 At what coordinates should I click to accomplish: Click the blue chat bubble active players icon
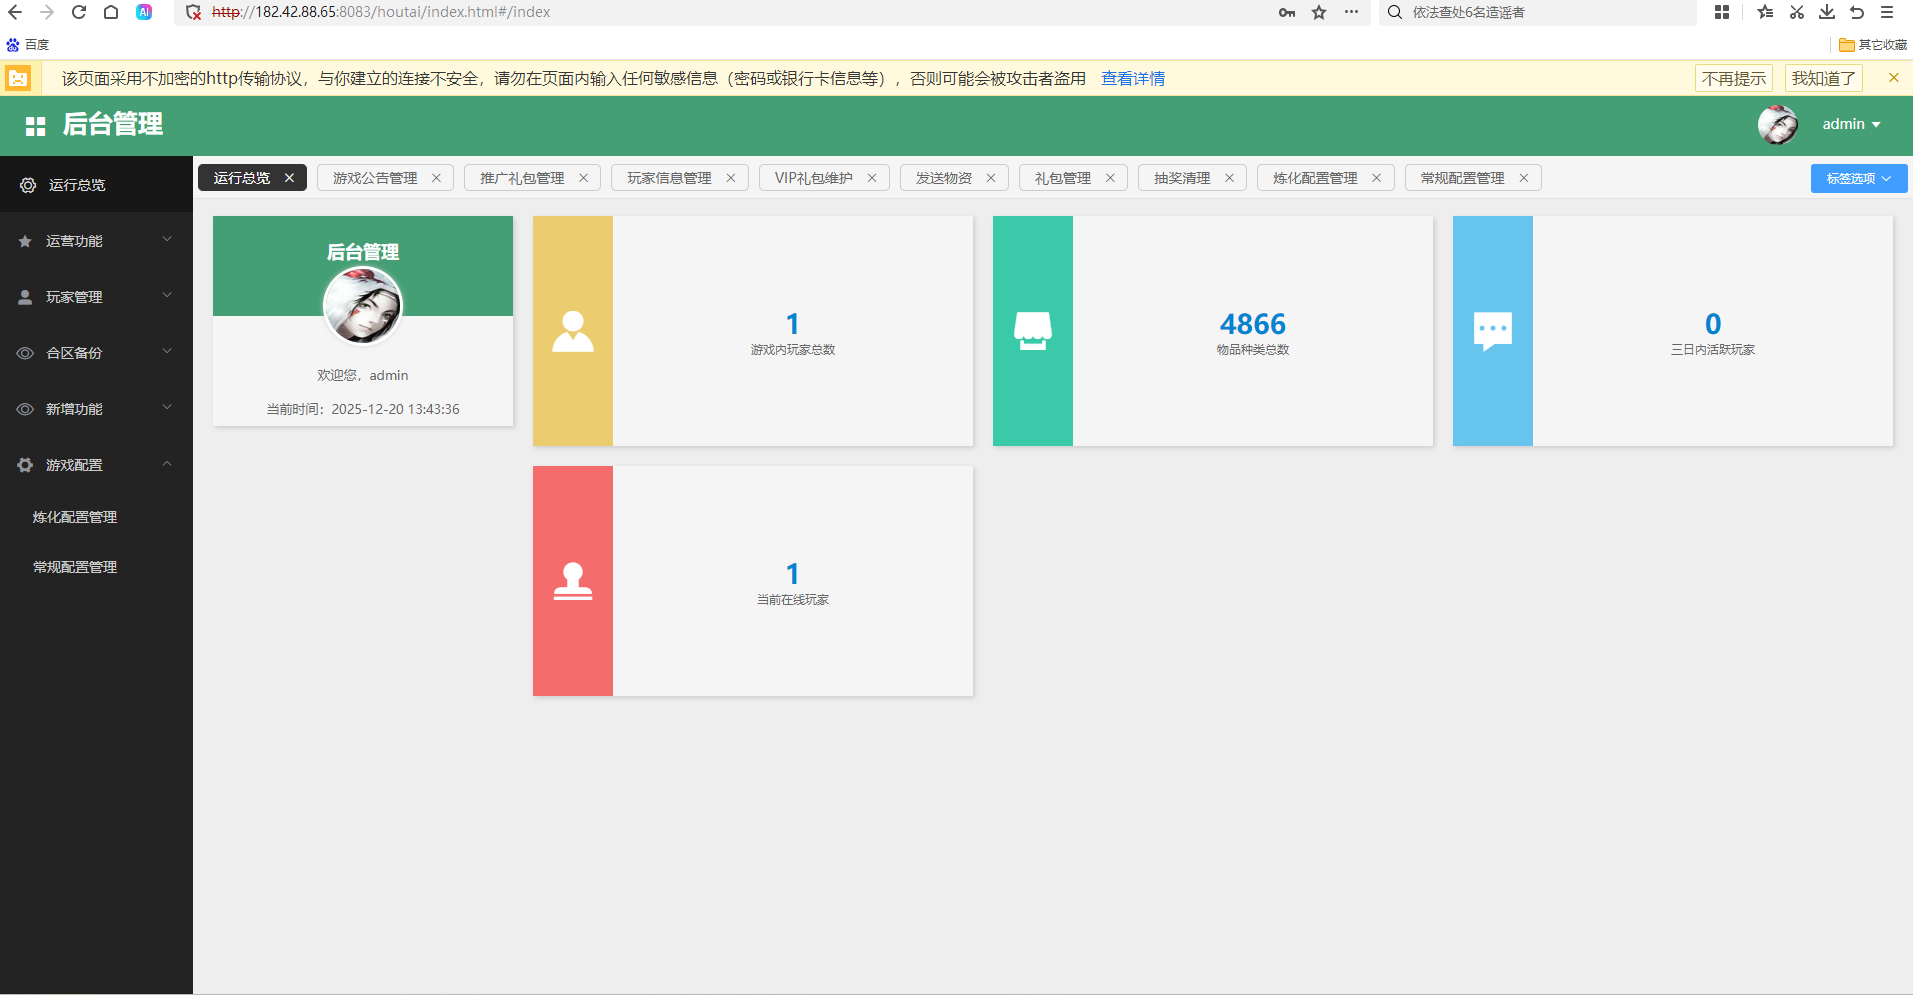pos(1492,331)
